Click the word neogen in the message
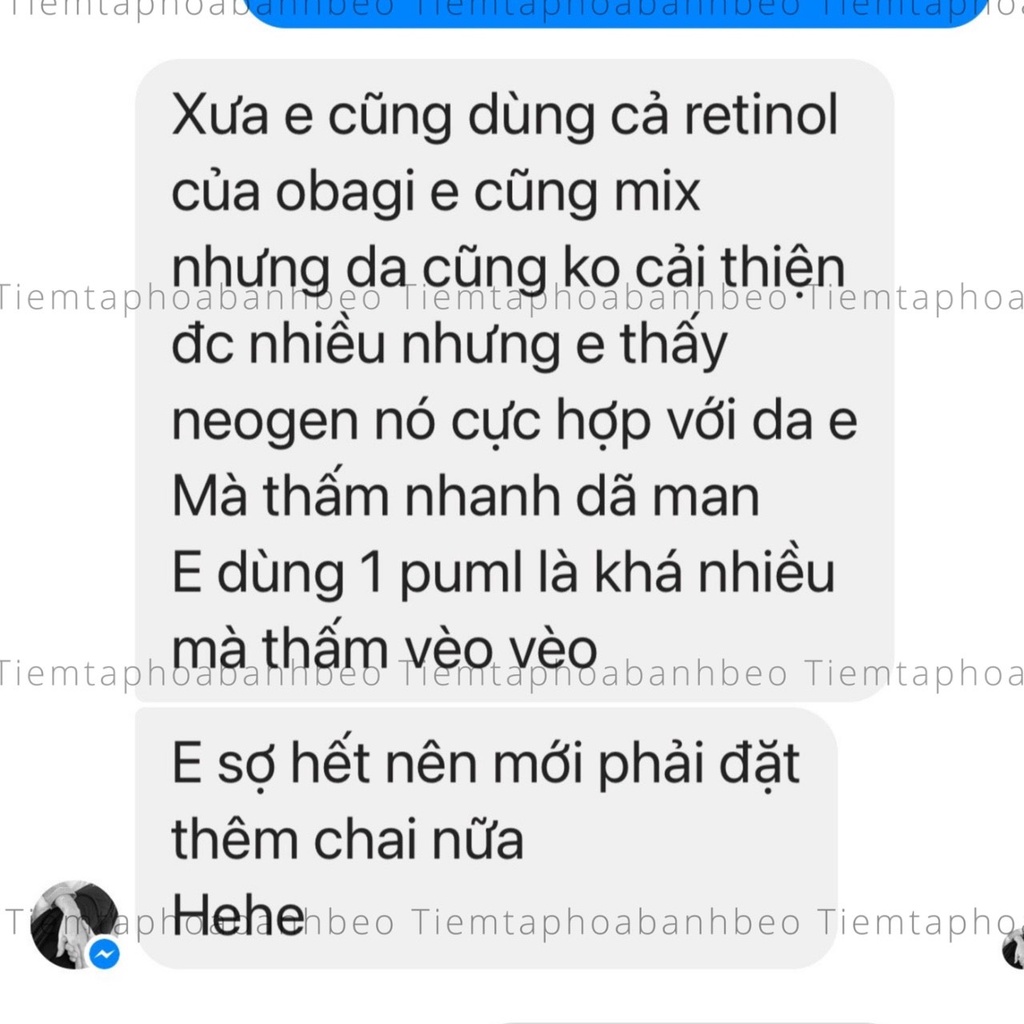Viewport: 1024px width, 1024px height. pos(264,423)
